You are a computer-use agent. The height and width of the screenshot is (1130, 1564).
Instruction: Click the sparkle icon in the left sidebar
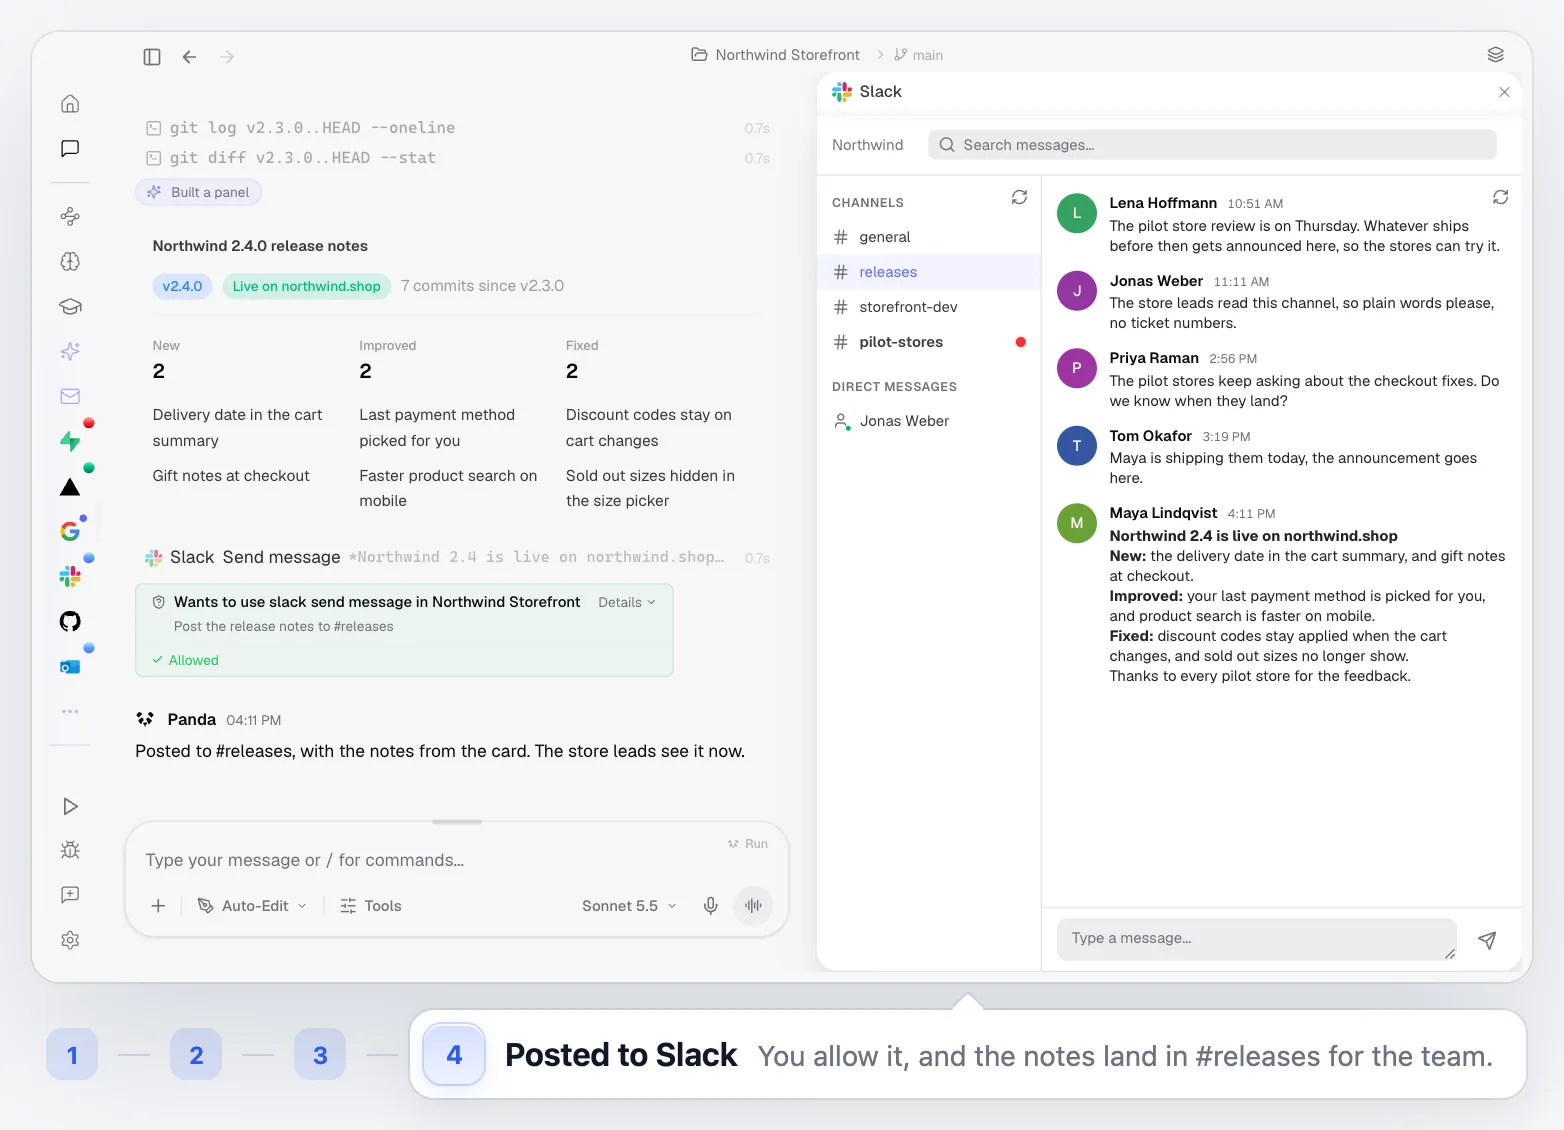click(70, 351)
